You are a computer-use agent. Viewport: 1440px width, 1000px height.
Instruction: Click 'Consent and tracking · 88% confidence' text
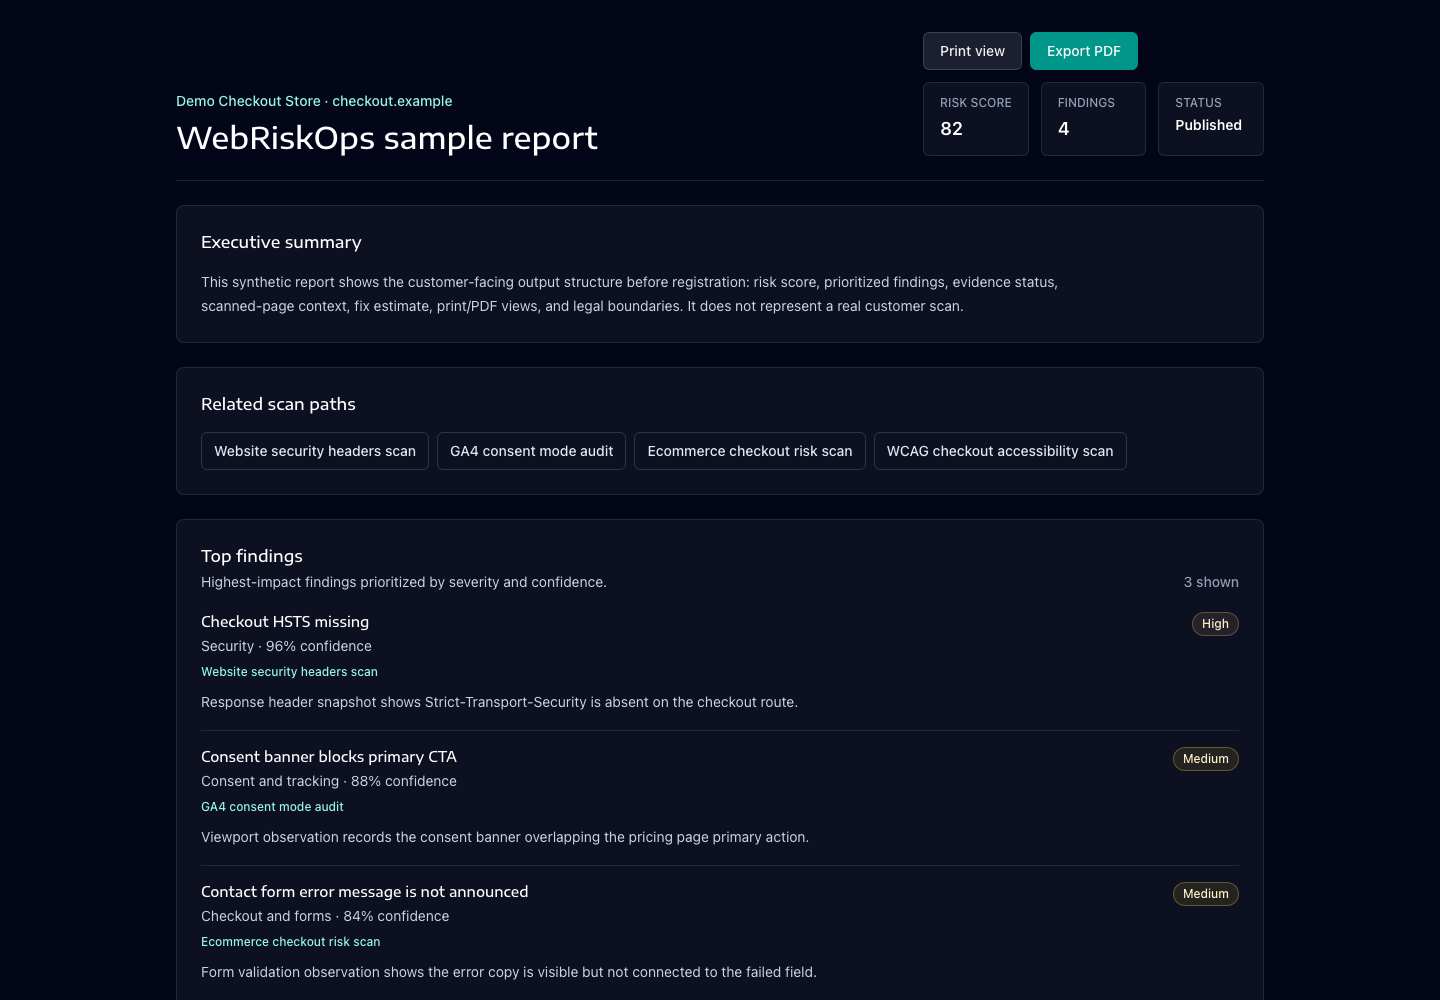329,781
